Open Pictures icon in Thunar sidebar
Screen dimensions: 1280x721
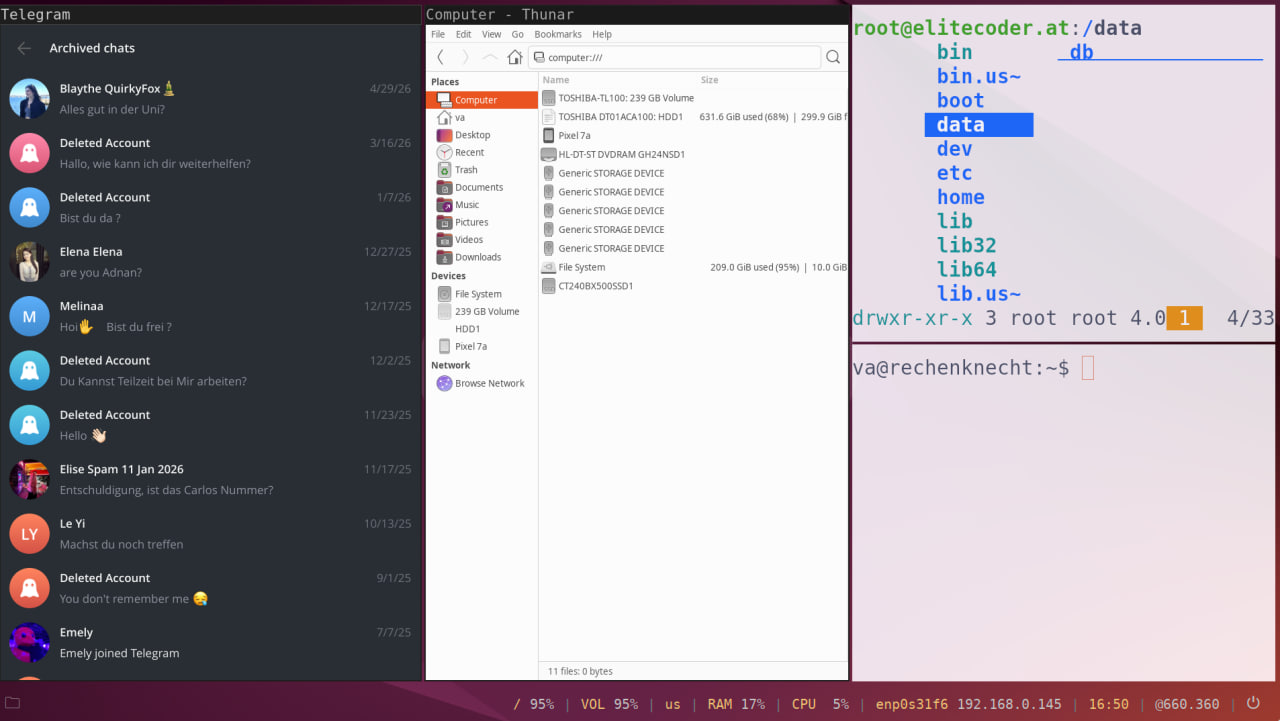445,222
